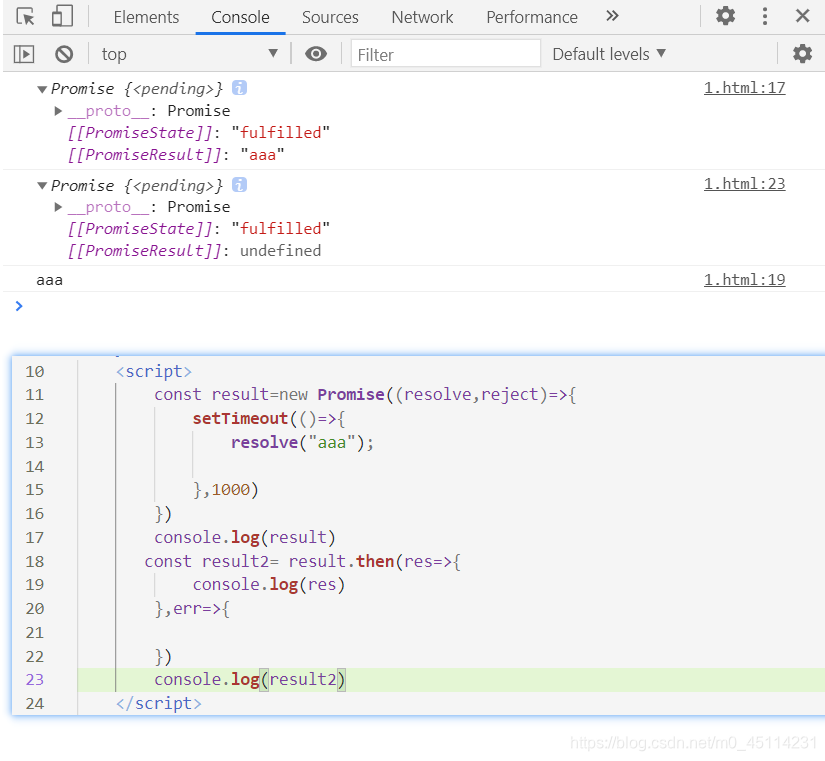This screenshot has height=761, width=825.
Task: Open source link 1.html:19
Action: [744, 279]
